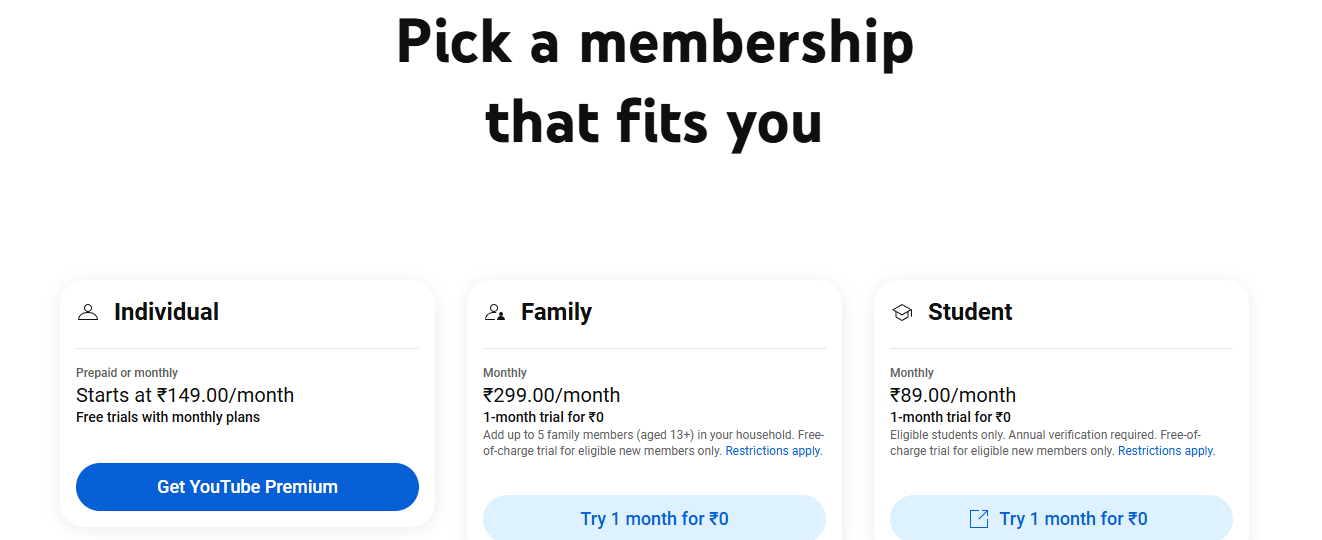Viewport: 1322px width, 540px height.
Task: Open Restrictions apply link in Family card
Action: click(x=774, y=451)
